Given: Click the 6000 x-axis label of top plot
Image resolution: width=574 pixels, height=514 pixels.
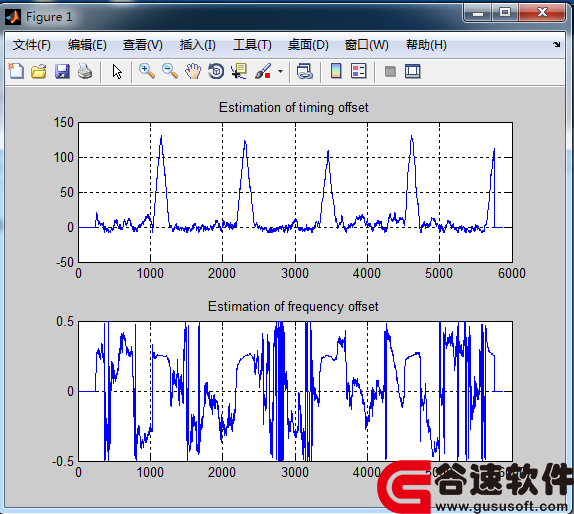Looking at the screenshot, I should tap(512, 273).
